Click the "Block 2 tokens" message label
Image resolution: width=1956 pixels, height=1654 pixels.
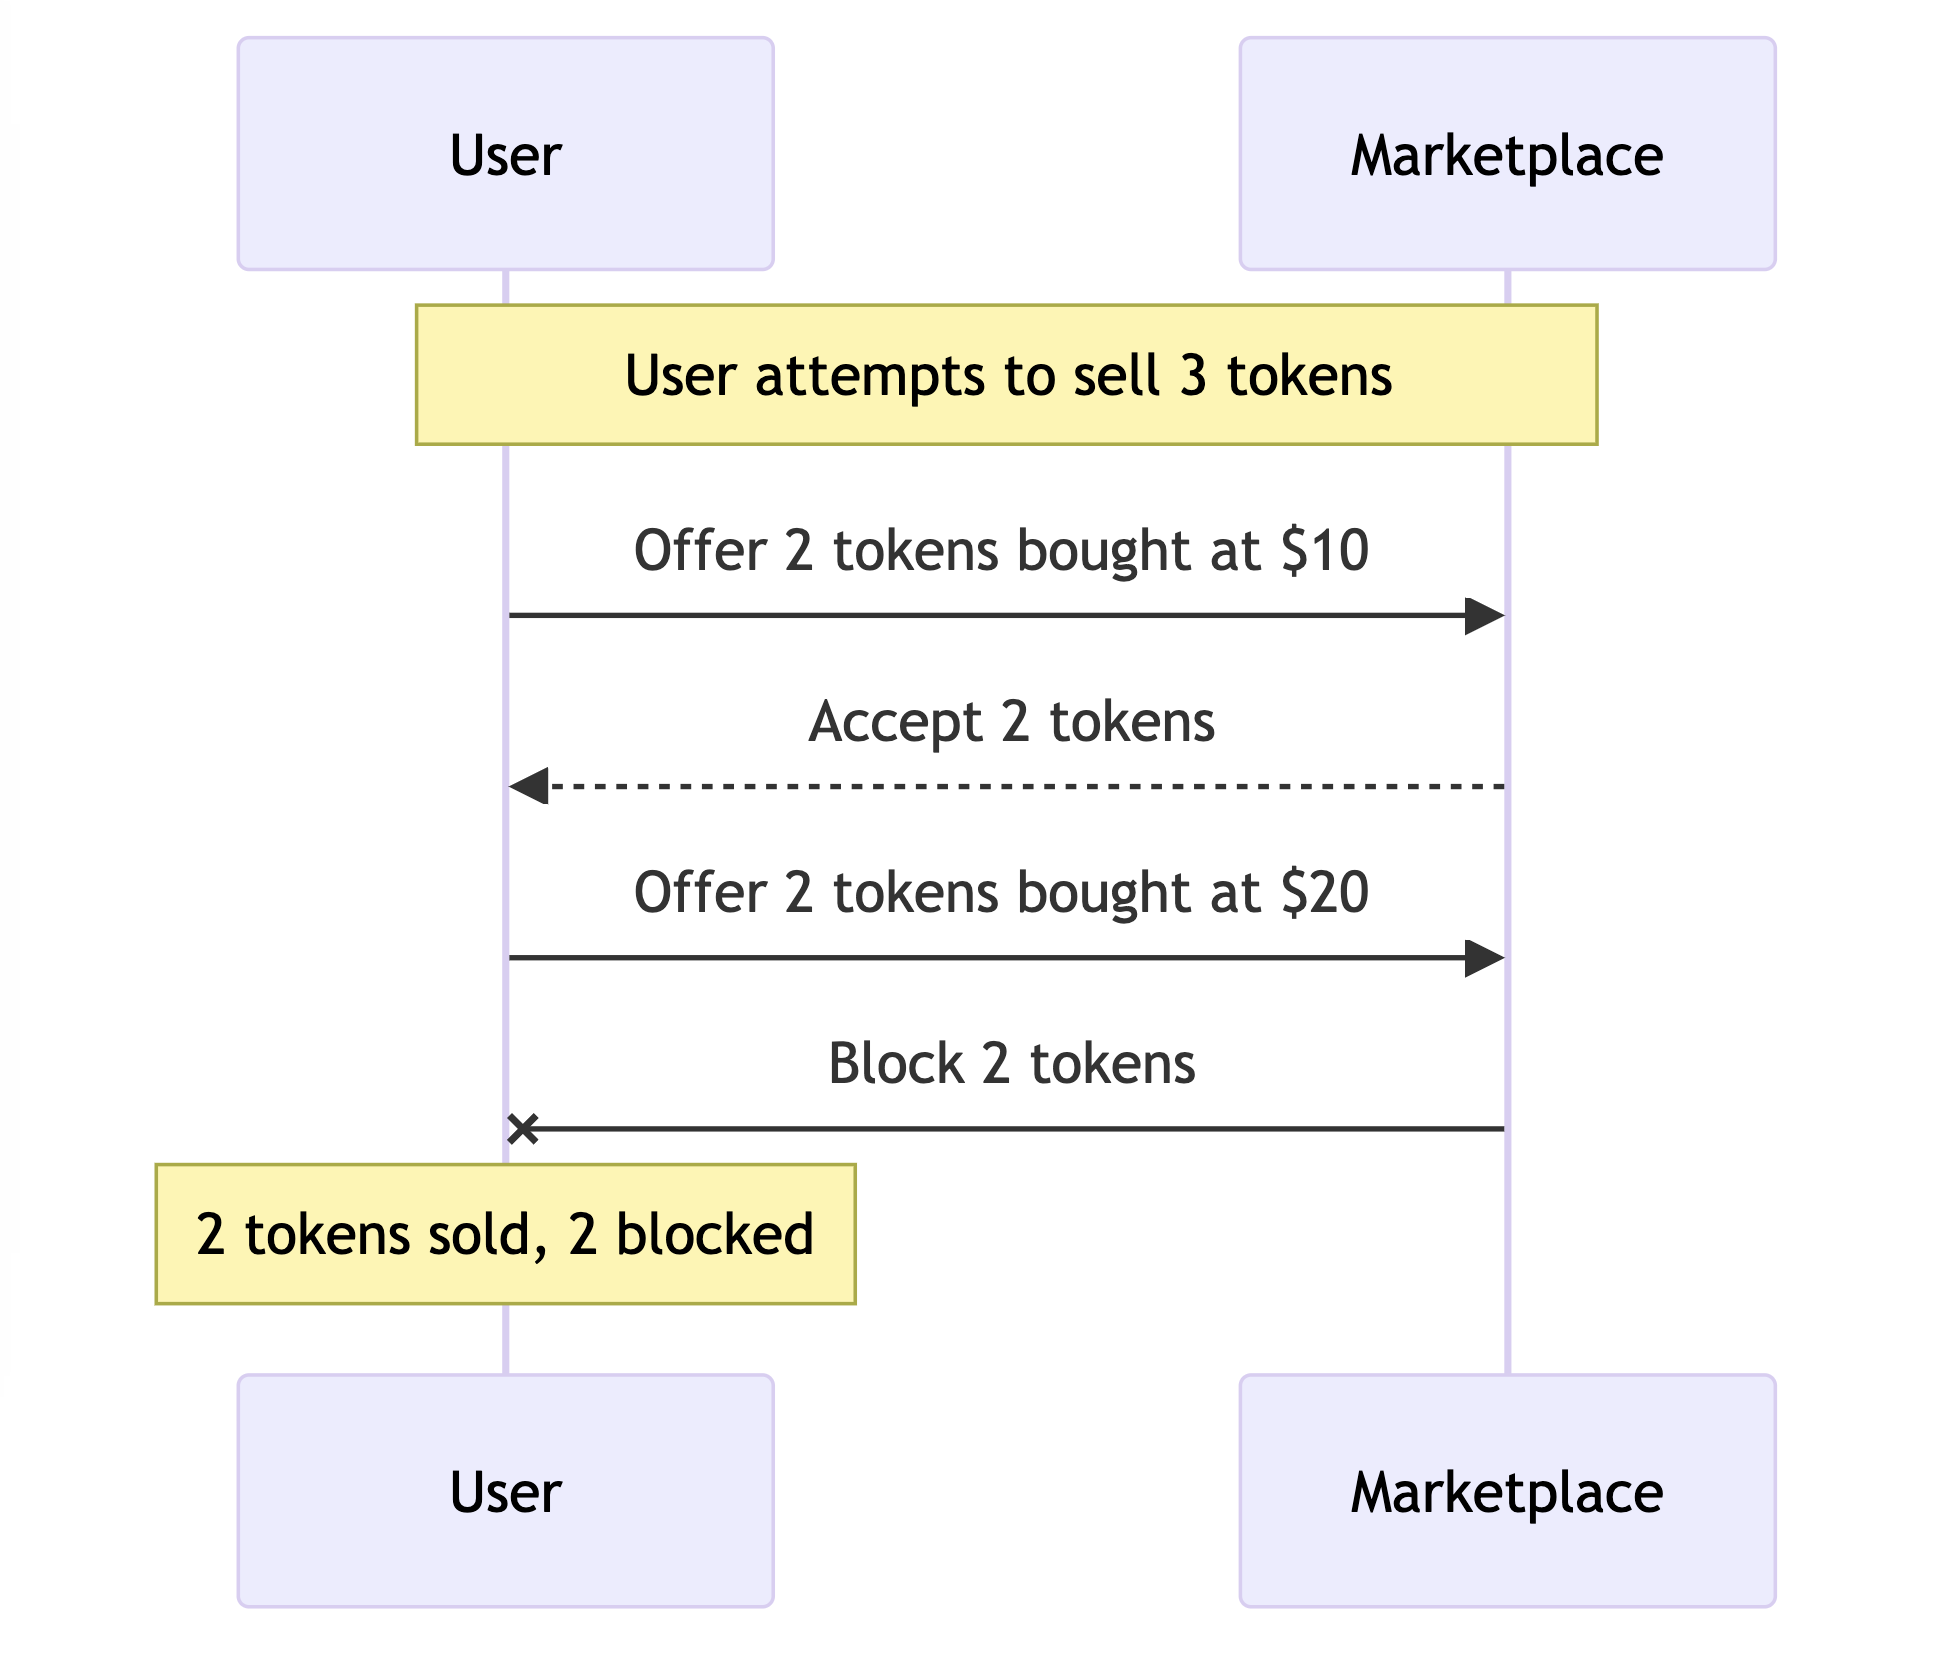[1011, 1064]
